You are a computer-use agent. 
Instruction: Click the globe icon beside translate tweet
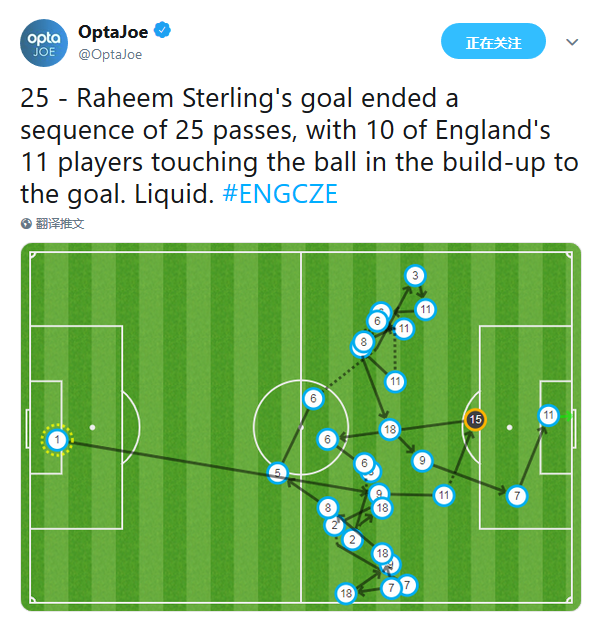click(x=26, y=224)
